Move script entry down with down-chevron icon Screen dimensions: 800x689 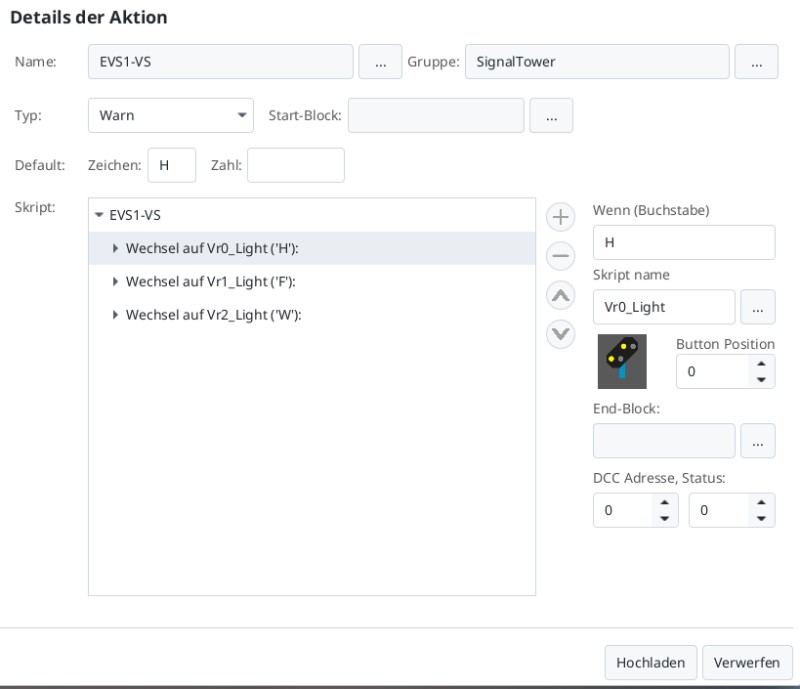tap(561, 334)
